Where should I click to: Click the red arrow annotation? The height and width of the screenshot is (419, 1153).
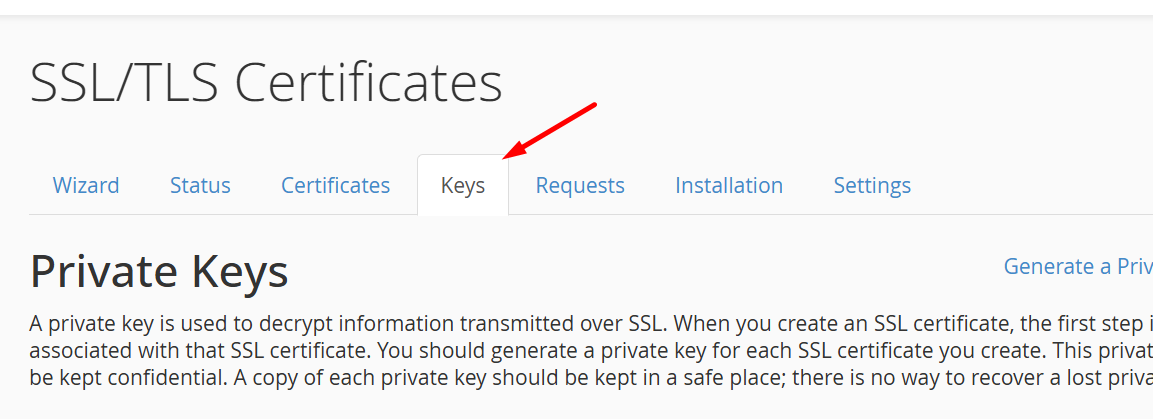point(552,129)
